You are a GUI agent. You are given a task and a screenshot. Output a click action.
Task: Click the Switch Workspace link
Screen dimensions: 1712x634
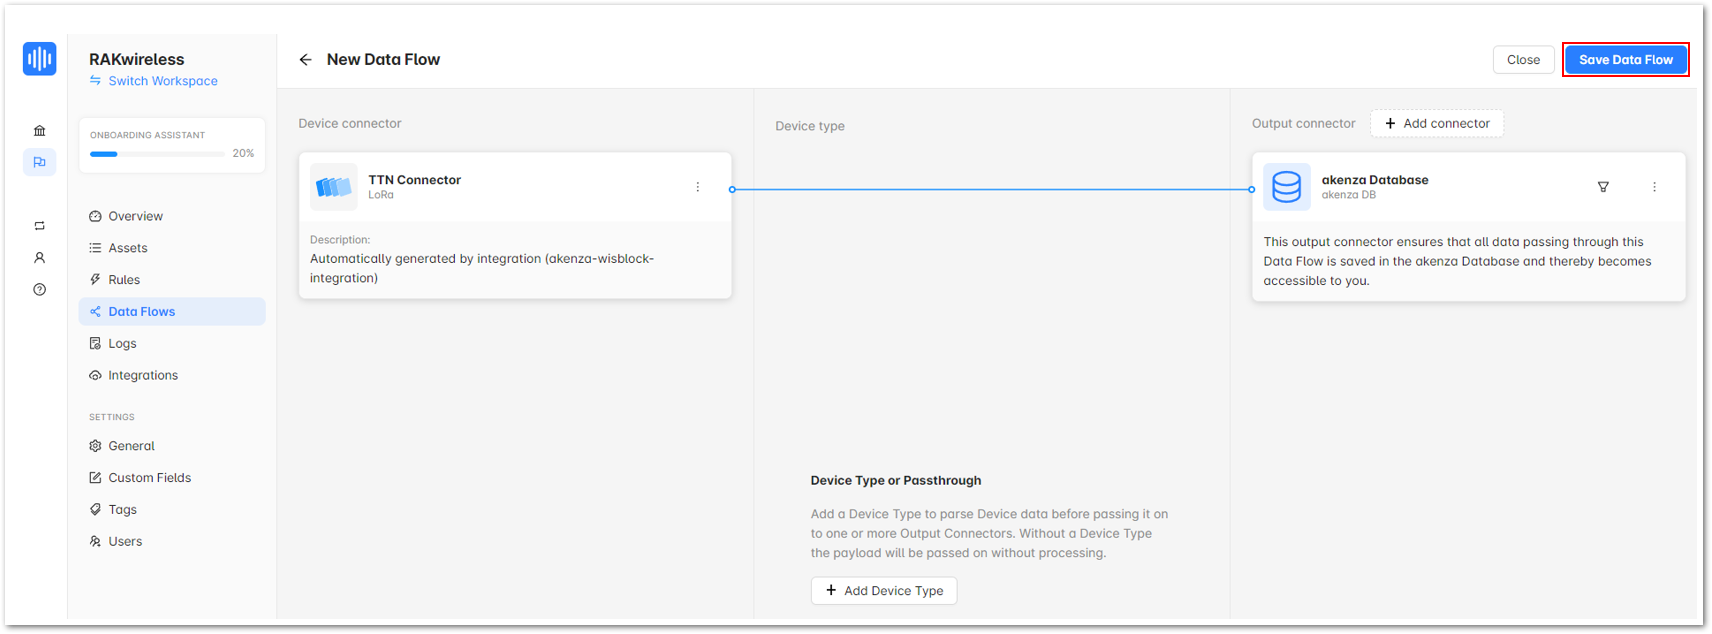pyautogui.click(x=153, y=81)
